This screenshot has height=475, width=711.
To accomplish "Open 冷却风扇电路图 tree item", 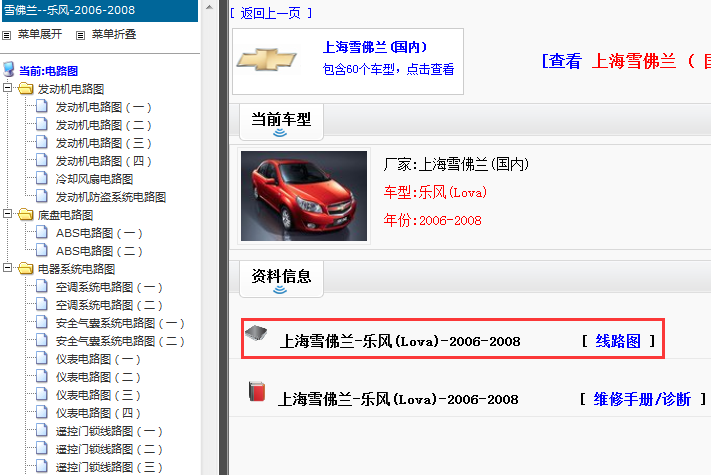I will (x=94, y=179).
